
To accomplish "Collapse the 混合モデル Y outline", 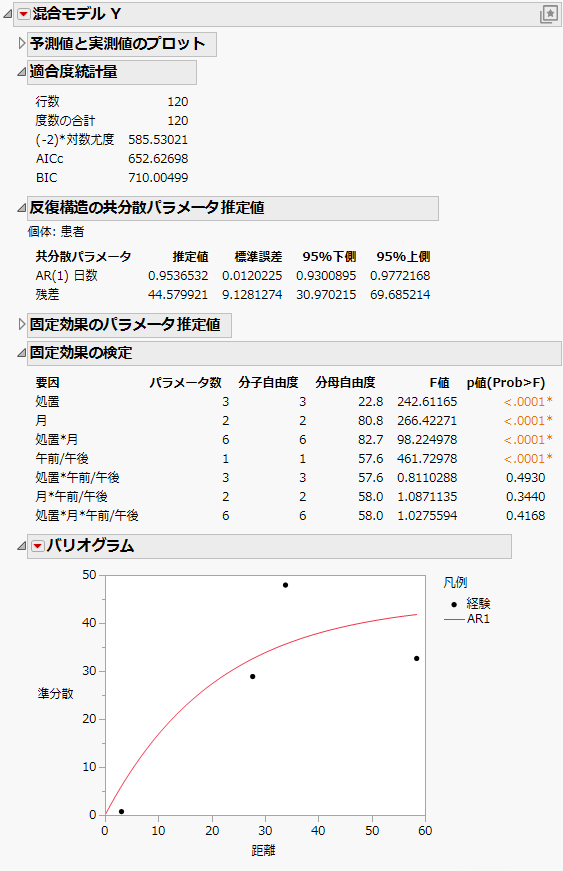I will (8, 14).
